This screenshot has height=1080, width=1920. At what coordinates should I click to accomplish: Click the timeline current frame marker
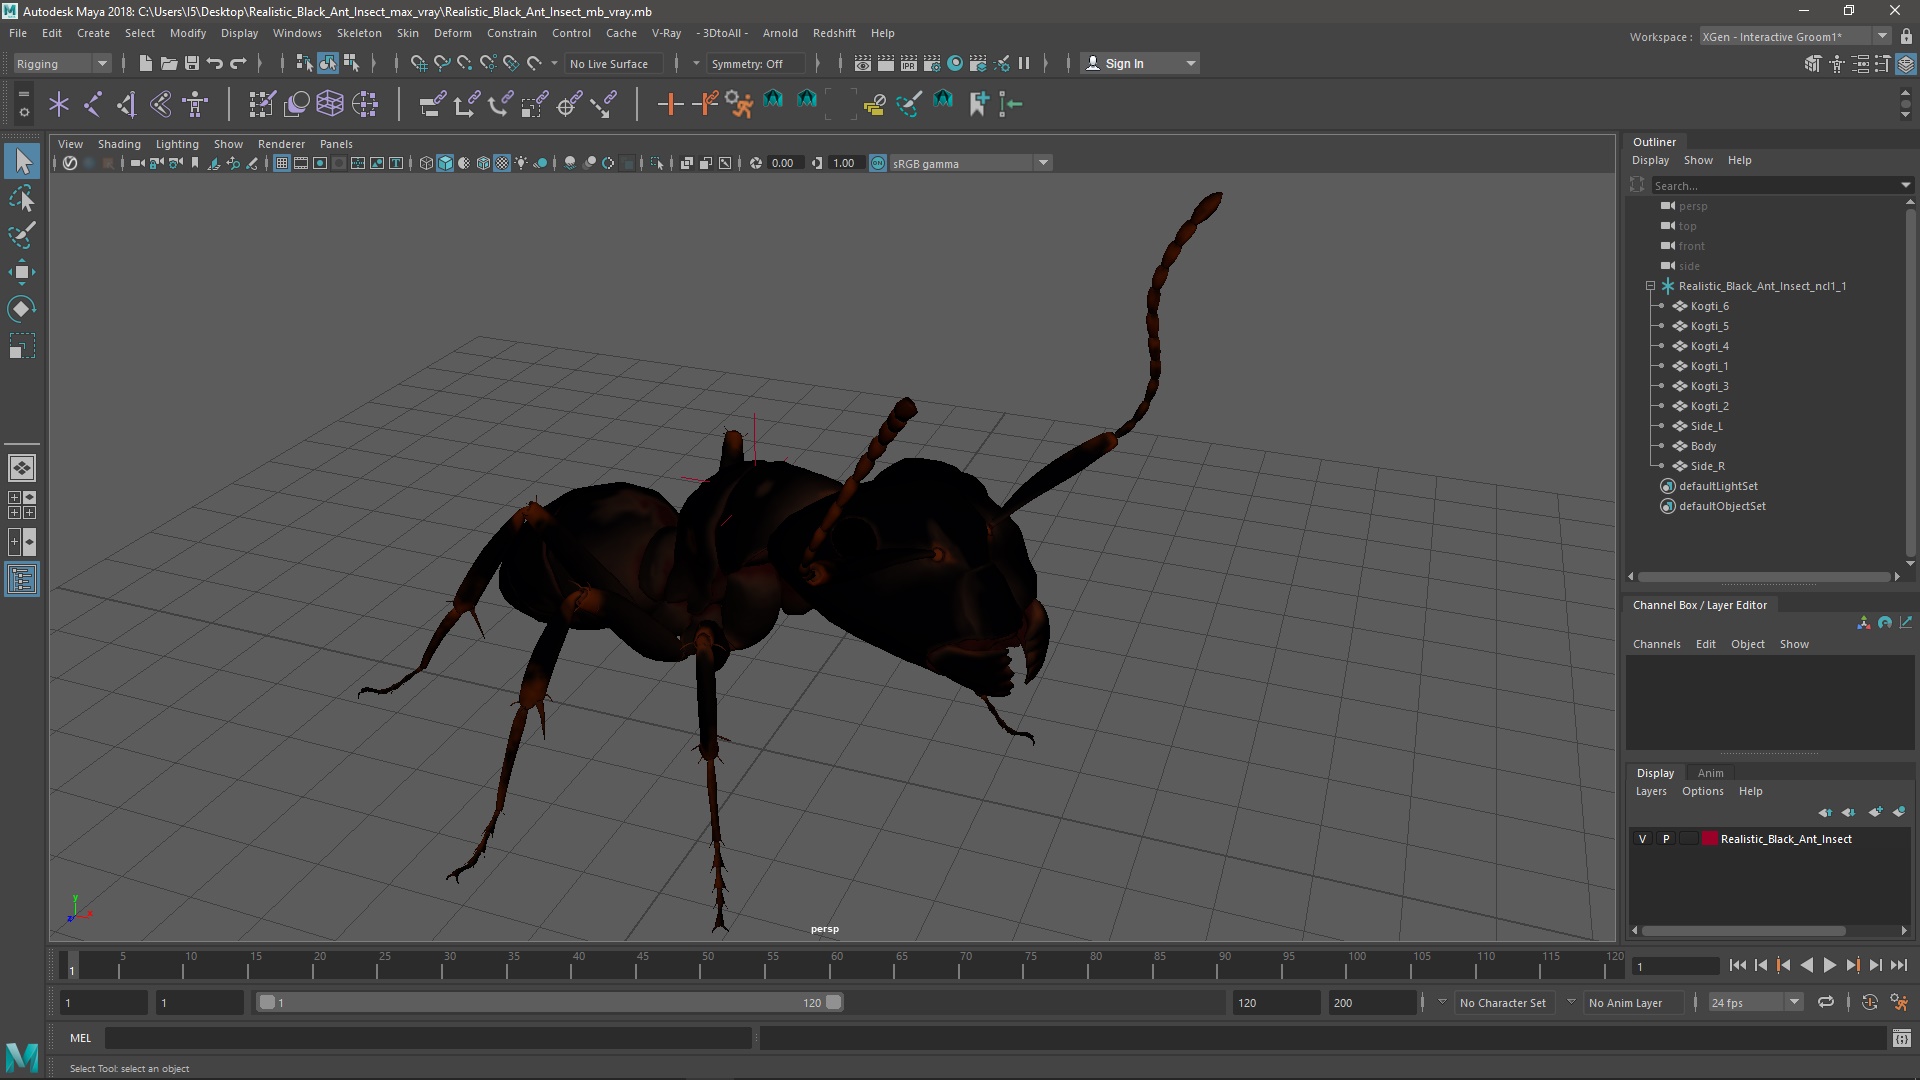71,965
